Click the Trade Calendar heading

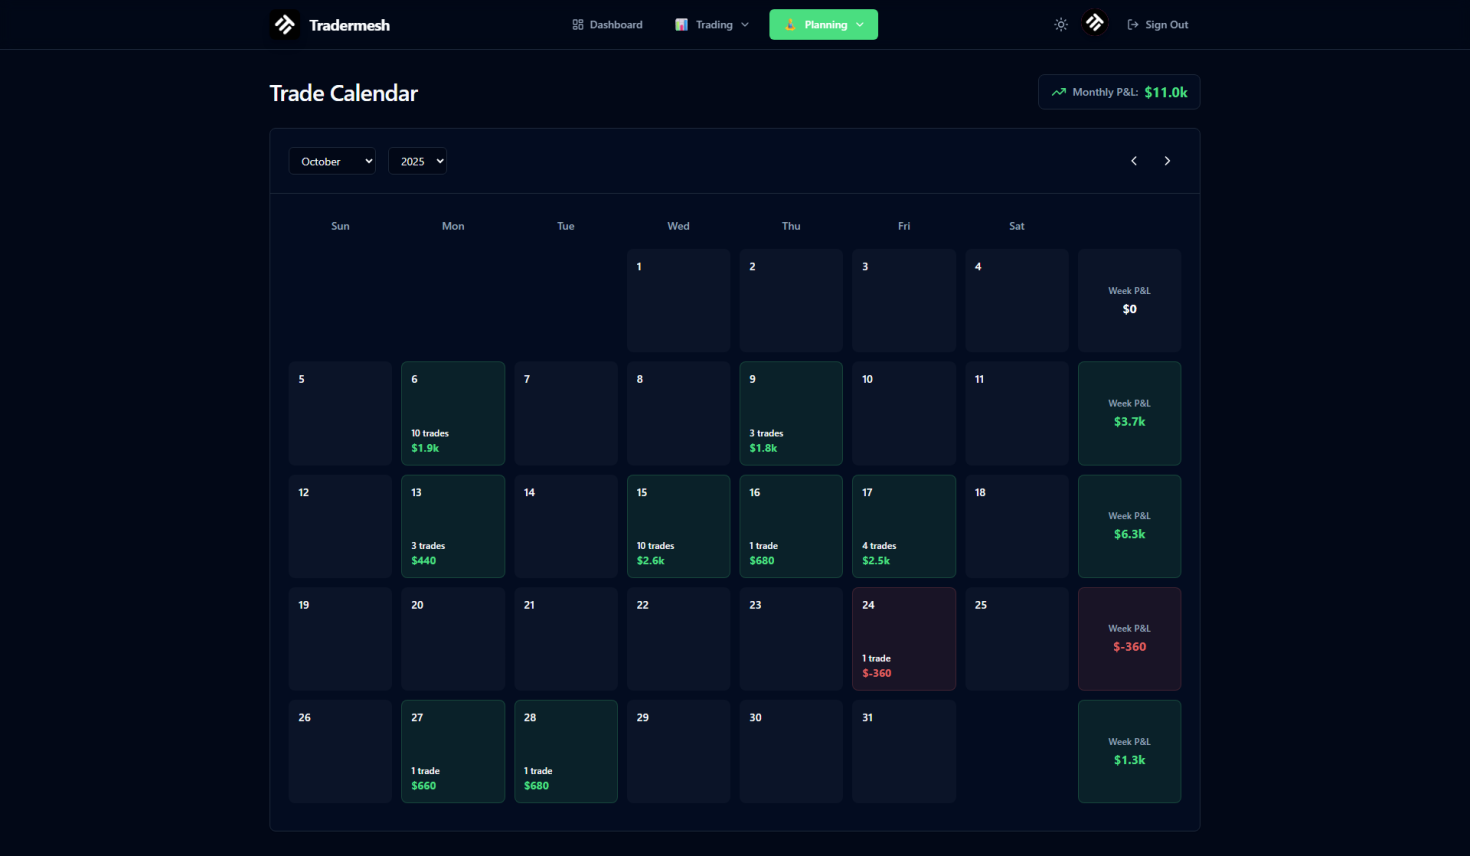344,93
